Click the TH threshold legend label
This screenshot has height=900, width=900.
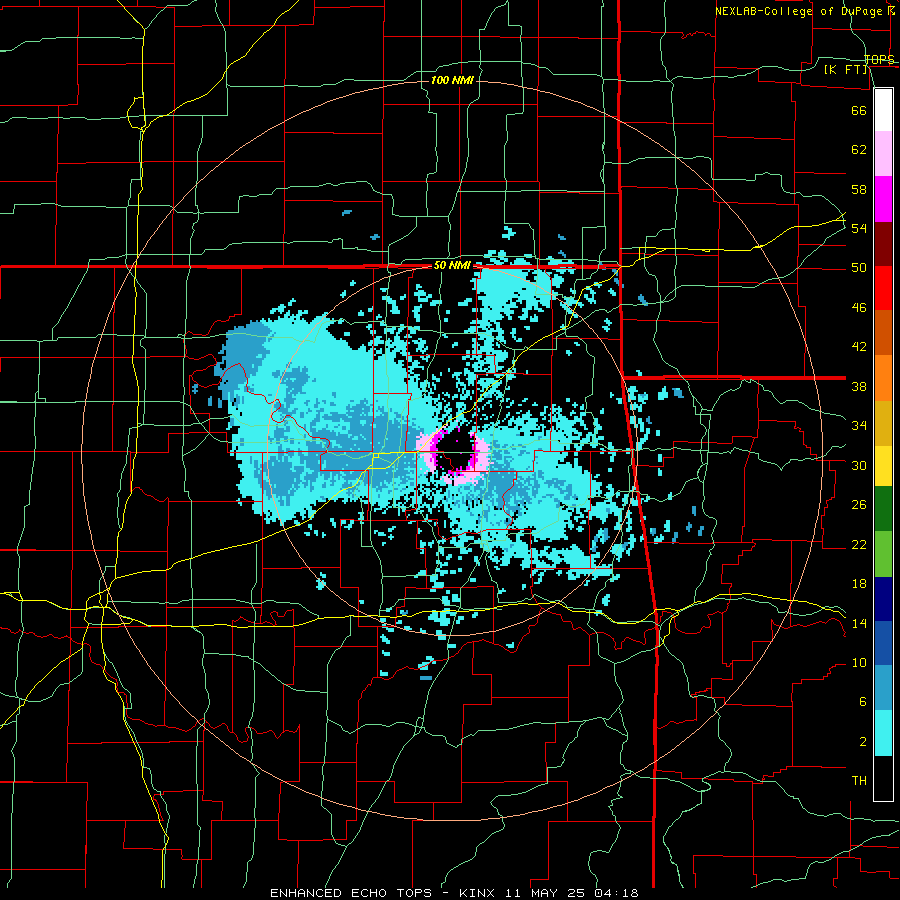859,781
